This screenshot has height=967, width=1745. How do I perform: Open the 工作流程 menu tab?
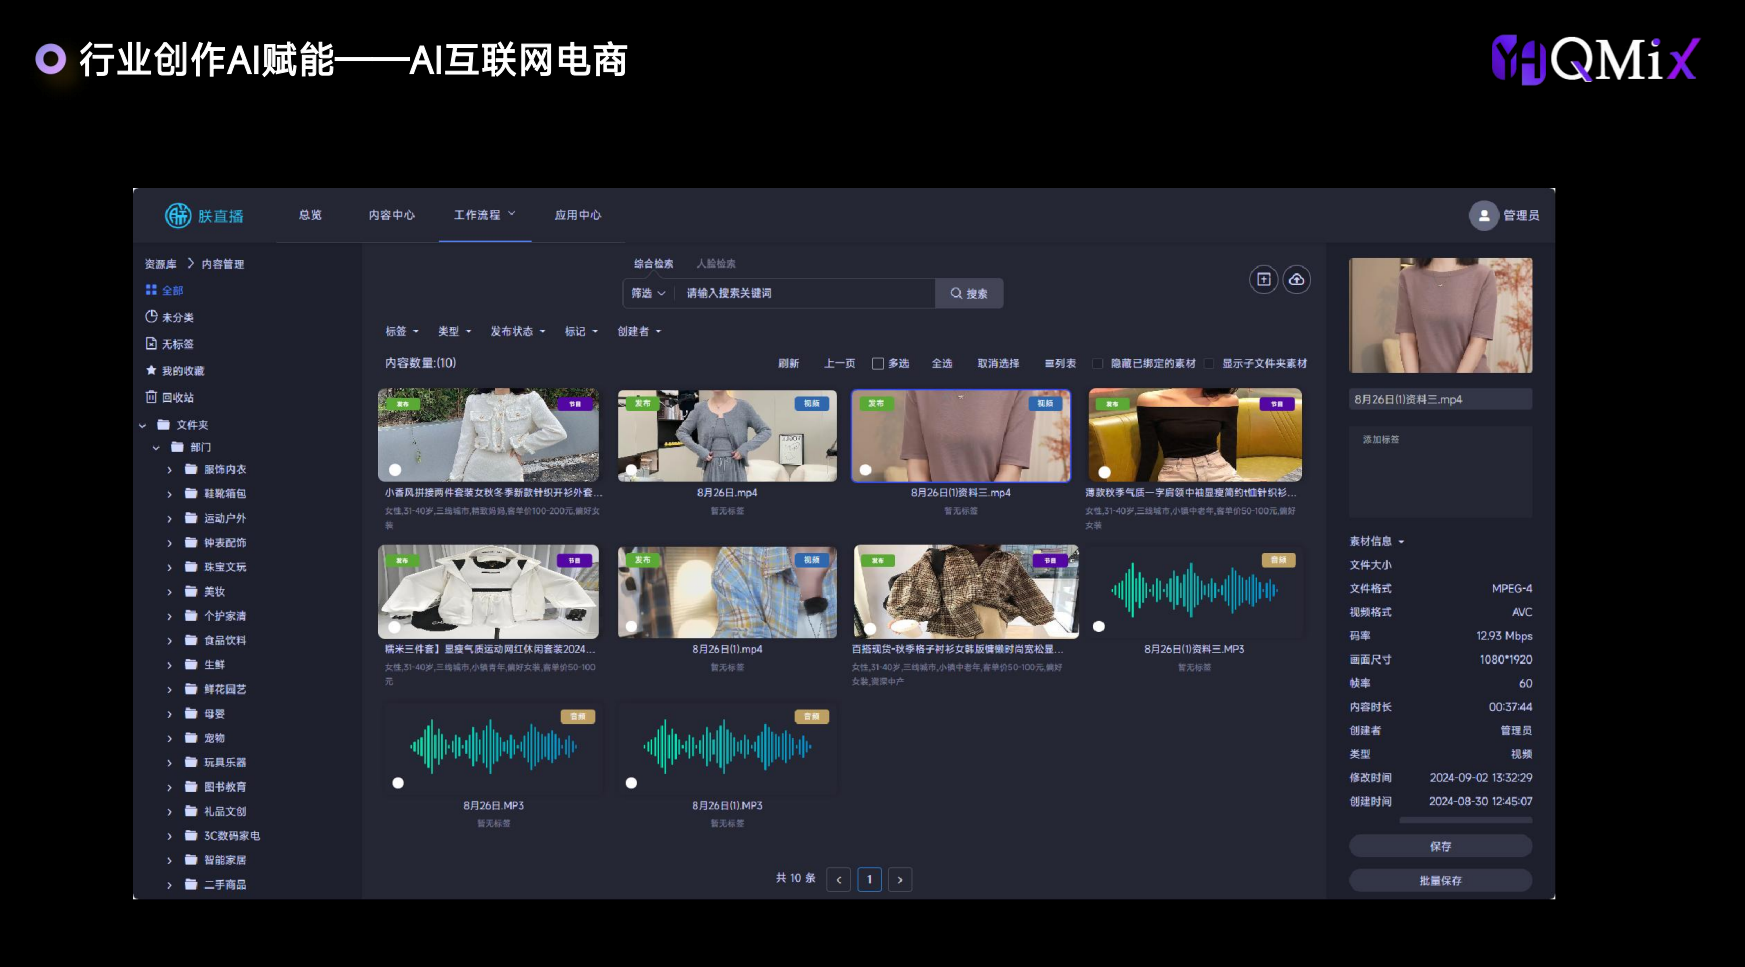(484, 215)
